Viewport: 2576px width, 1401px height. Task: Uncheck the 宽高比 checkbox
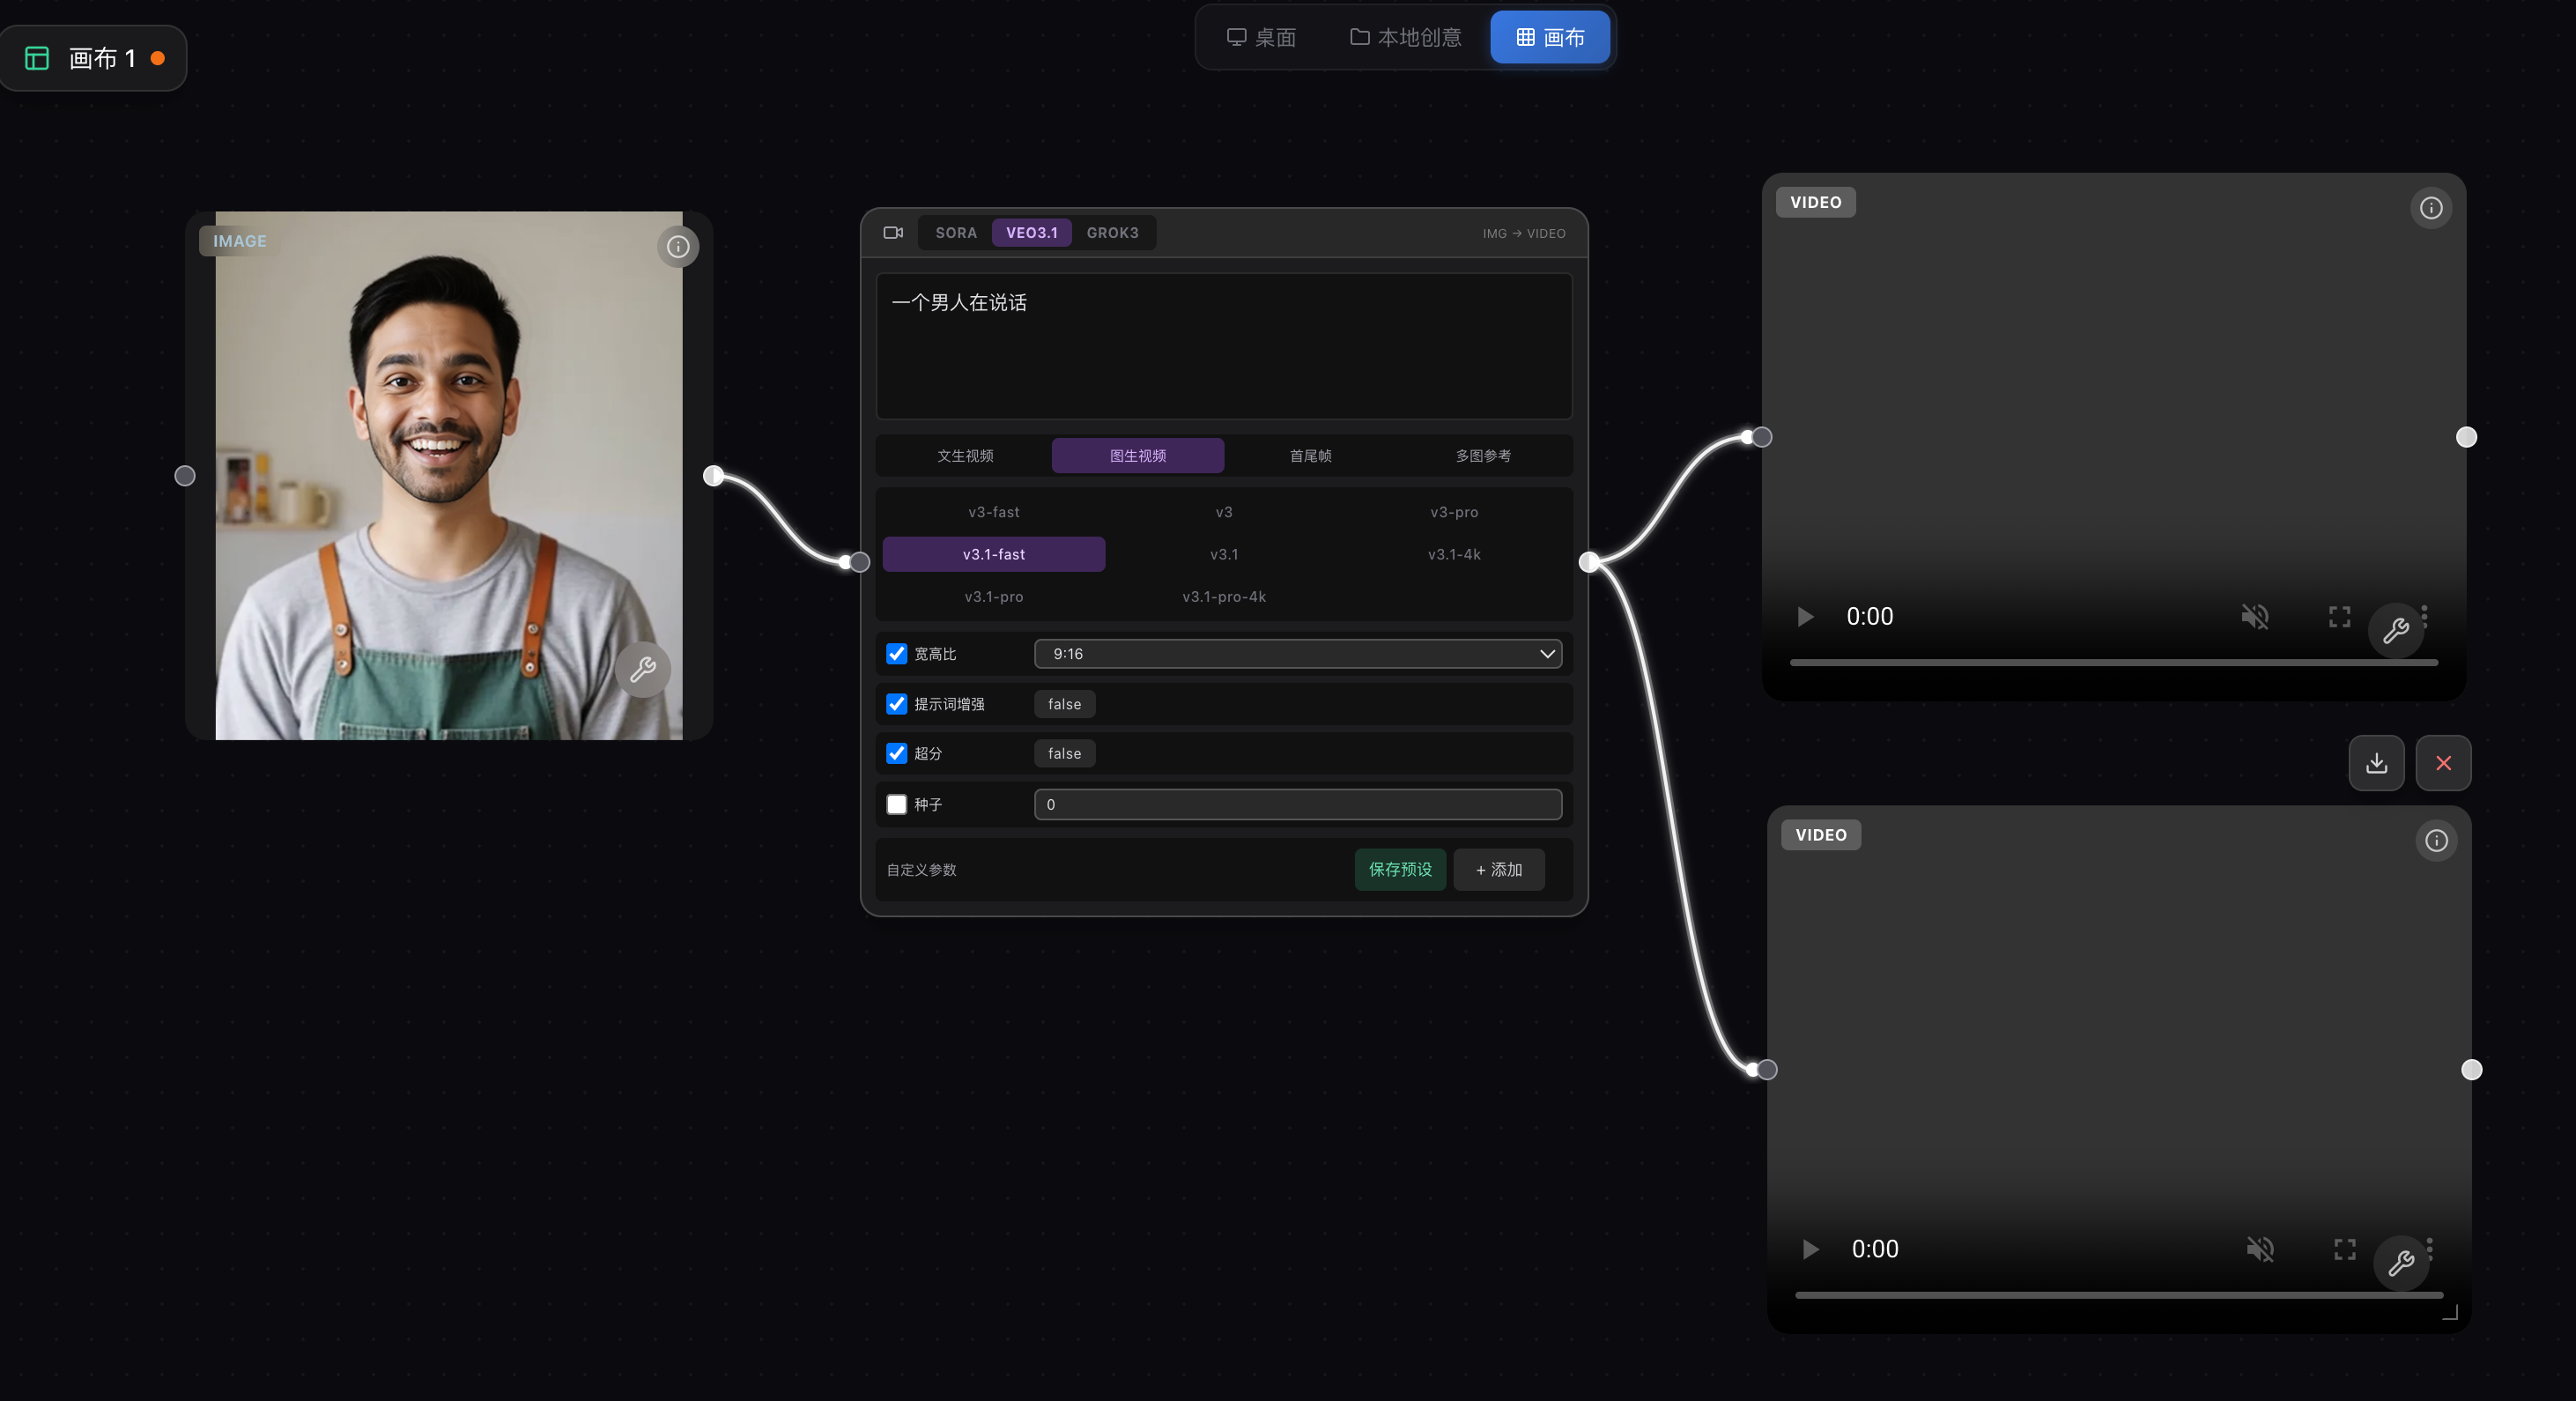pyautogui.click(x=896, y=654)
